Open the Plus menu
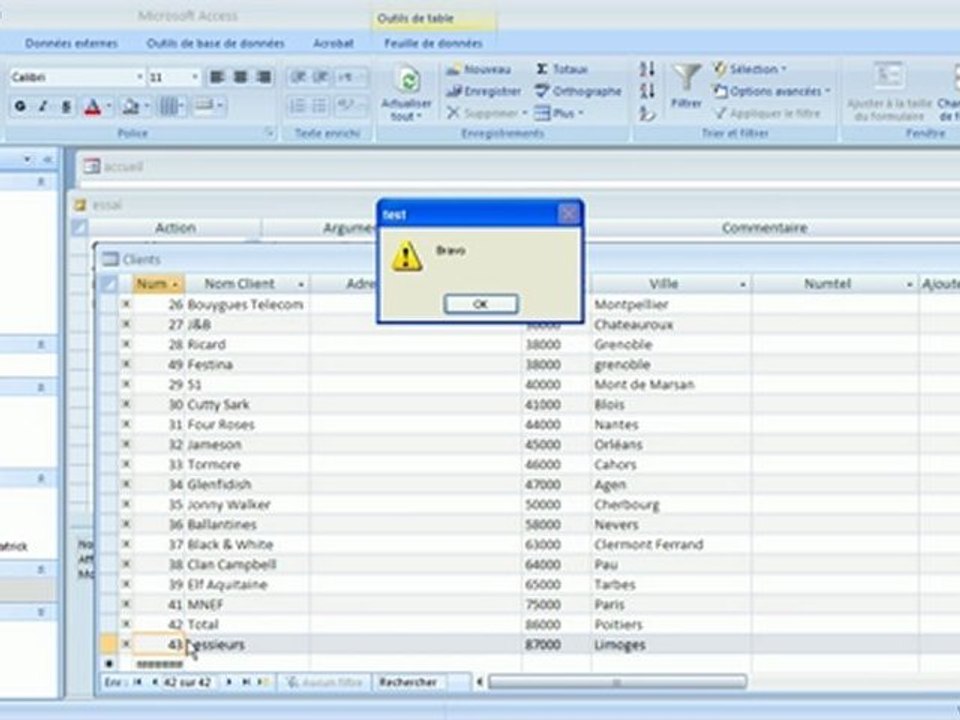 click(x=559, y=113)
